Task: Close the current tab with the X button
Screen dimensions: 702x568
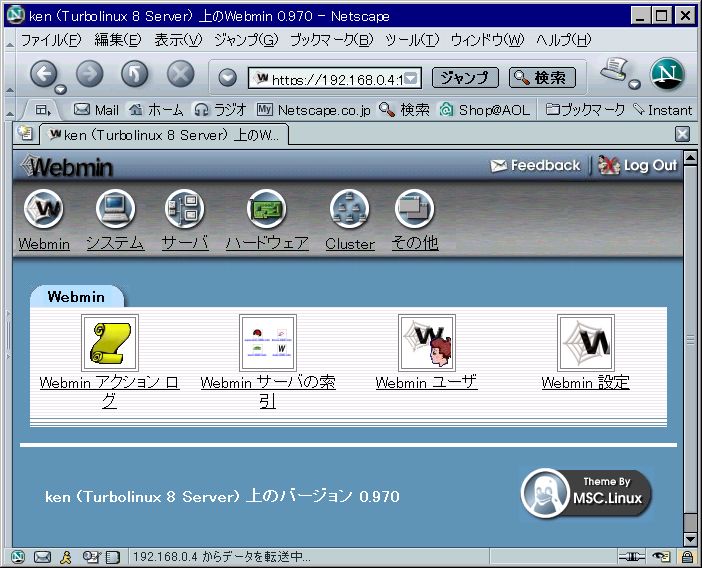Action: [682, 134]
